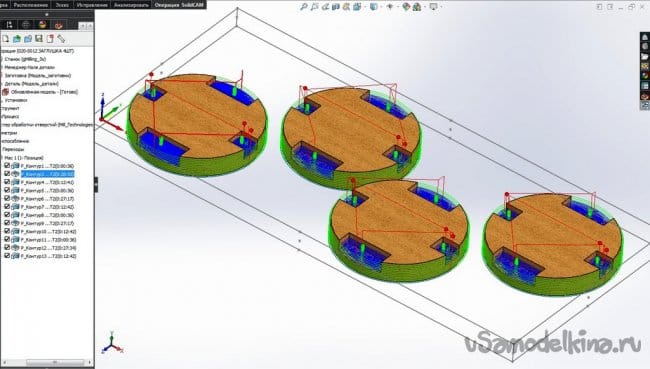Click the blank new document icon in panel toolbar
The image size is (650, 369).
tap(5, 39)
